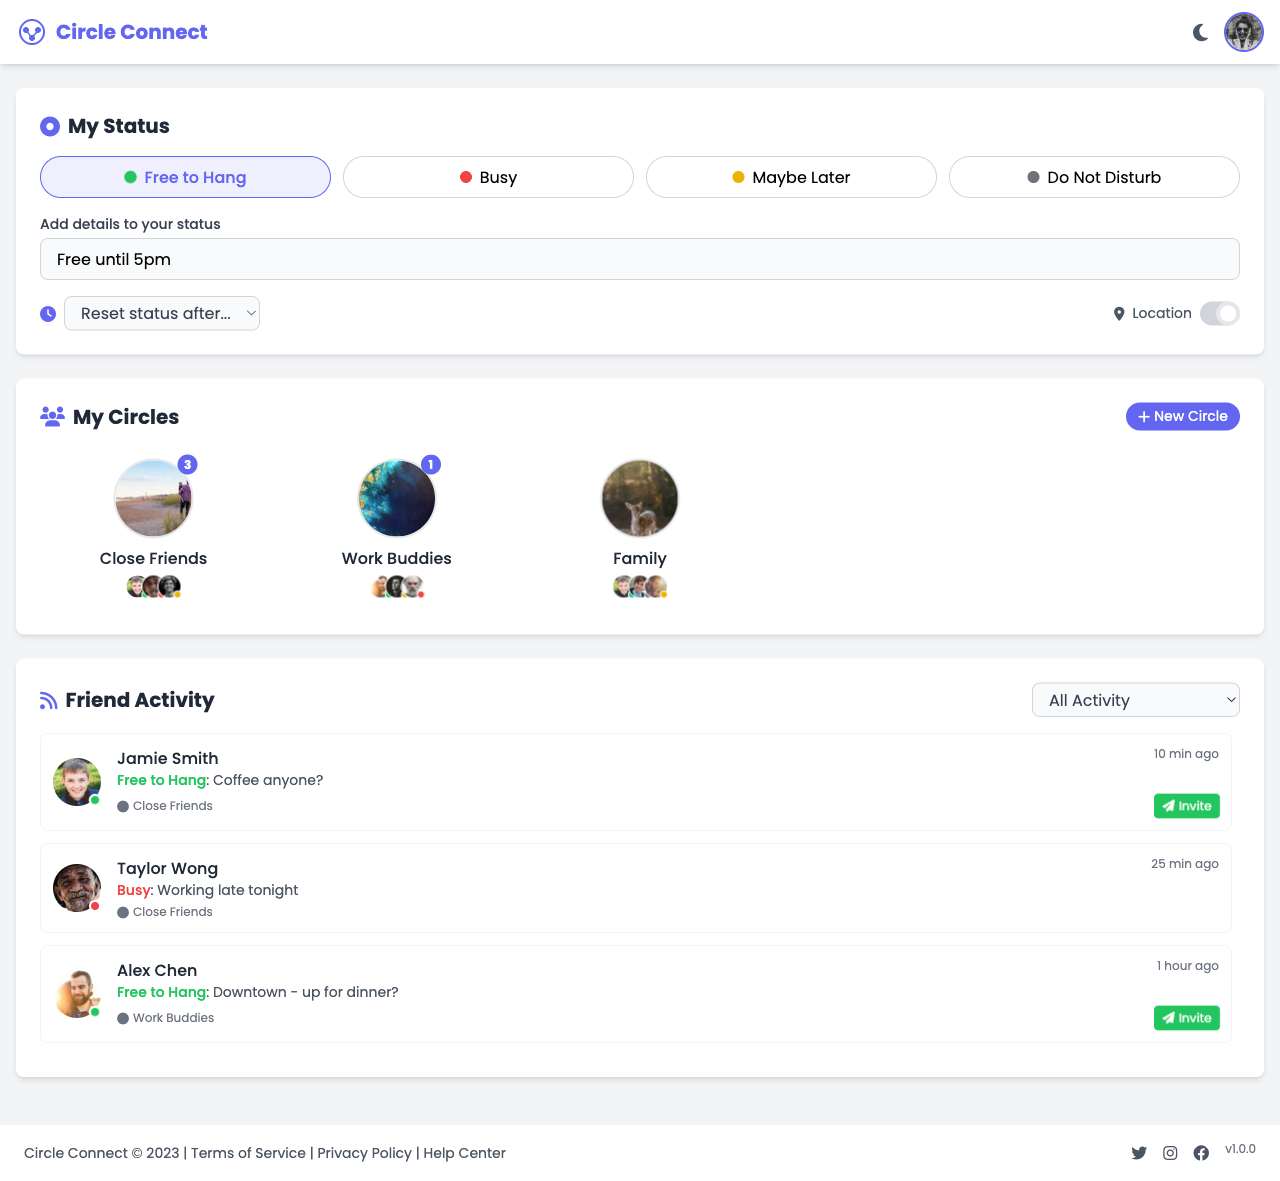The height and width of the screenshot is (1181, 1280).
Task: Open Instagram from the footer
Action: [x=1170, y=1153]
